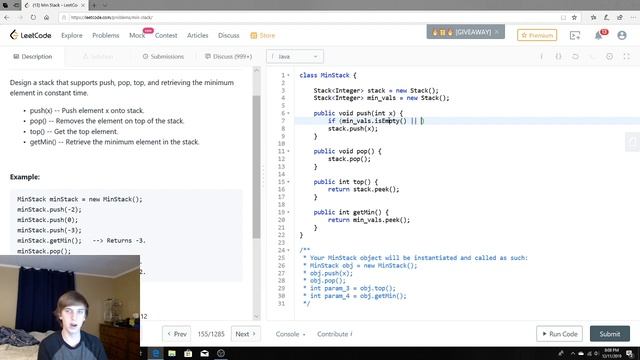Open the Explore menu item
Viewport: 640px width, 360px height.
click(72, 36)
